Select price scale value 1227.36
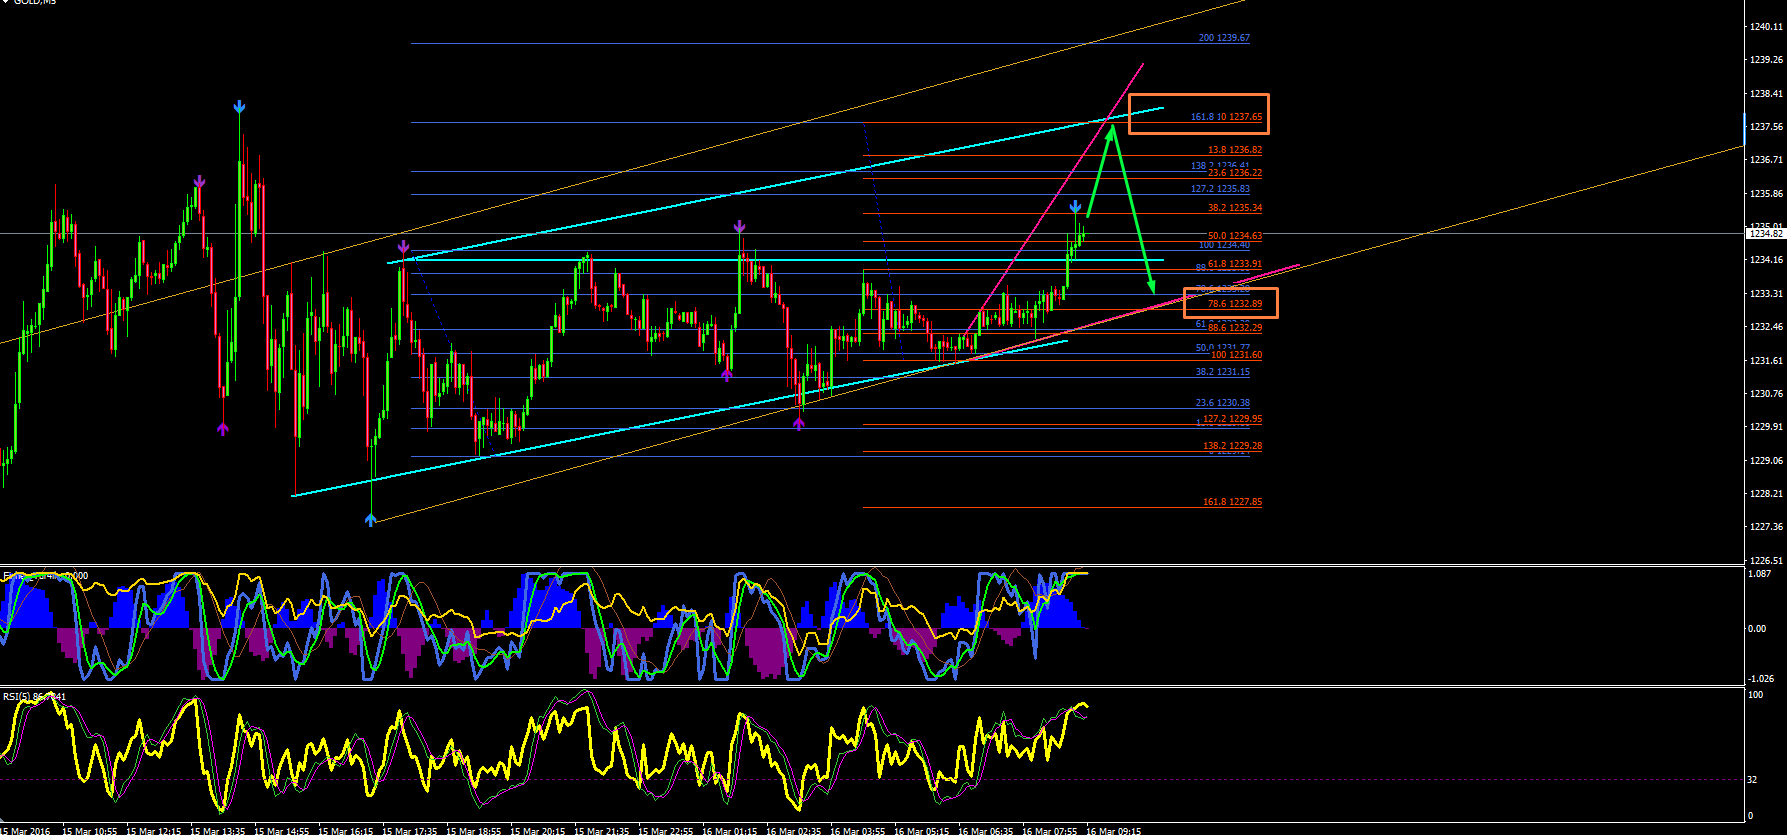Viewport: 1787px width, 835px height. tap(1767, 527)
